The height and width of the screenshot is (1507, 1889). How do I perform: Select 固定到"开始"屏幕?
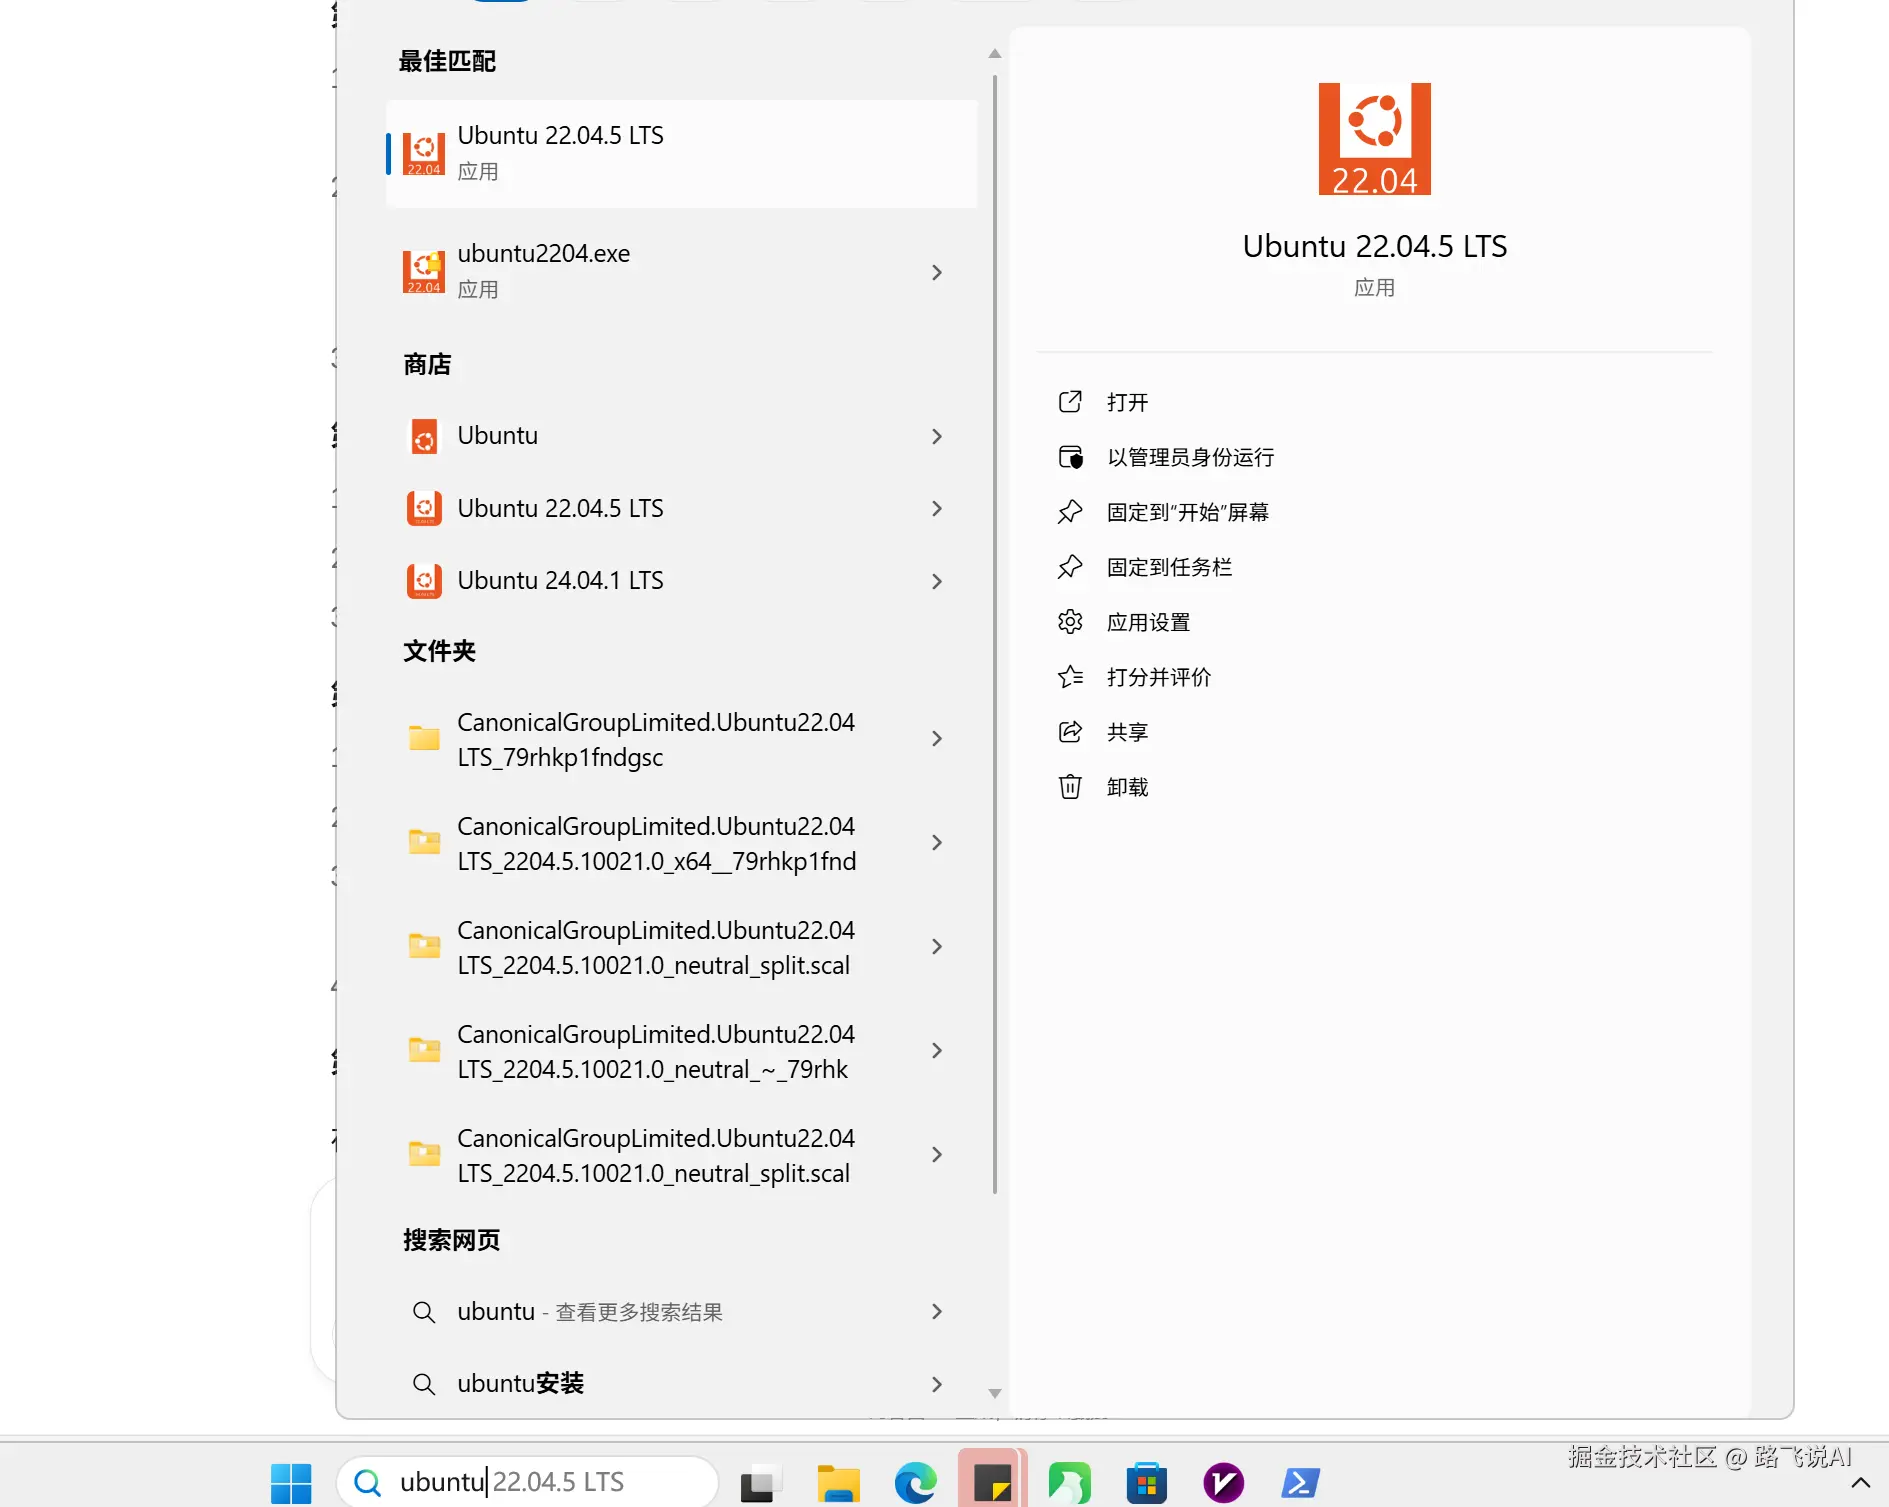(1187, 512)
